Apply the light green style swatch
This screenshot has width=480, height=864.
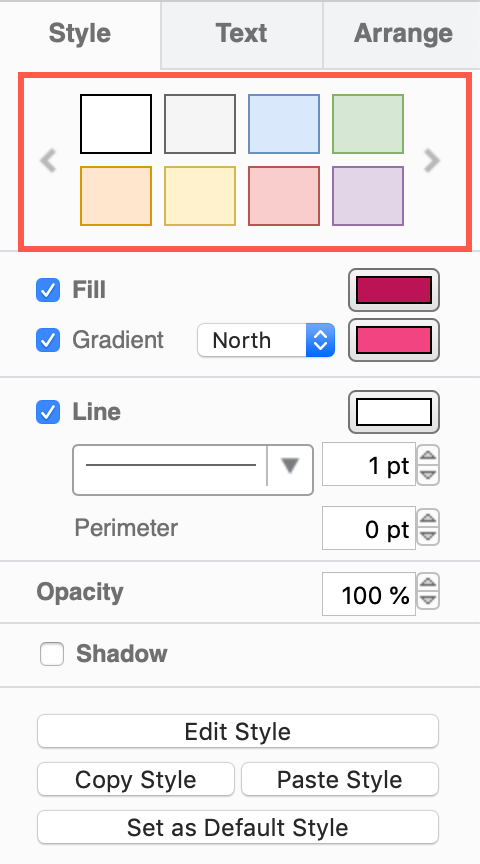pyautogui.click(x=368, y=124)
